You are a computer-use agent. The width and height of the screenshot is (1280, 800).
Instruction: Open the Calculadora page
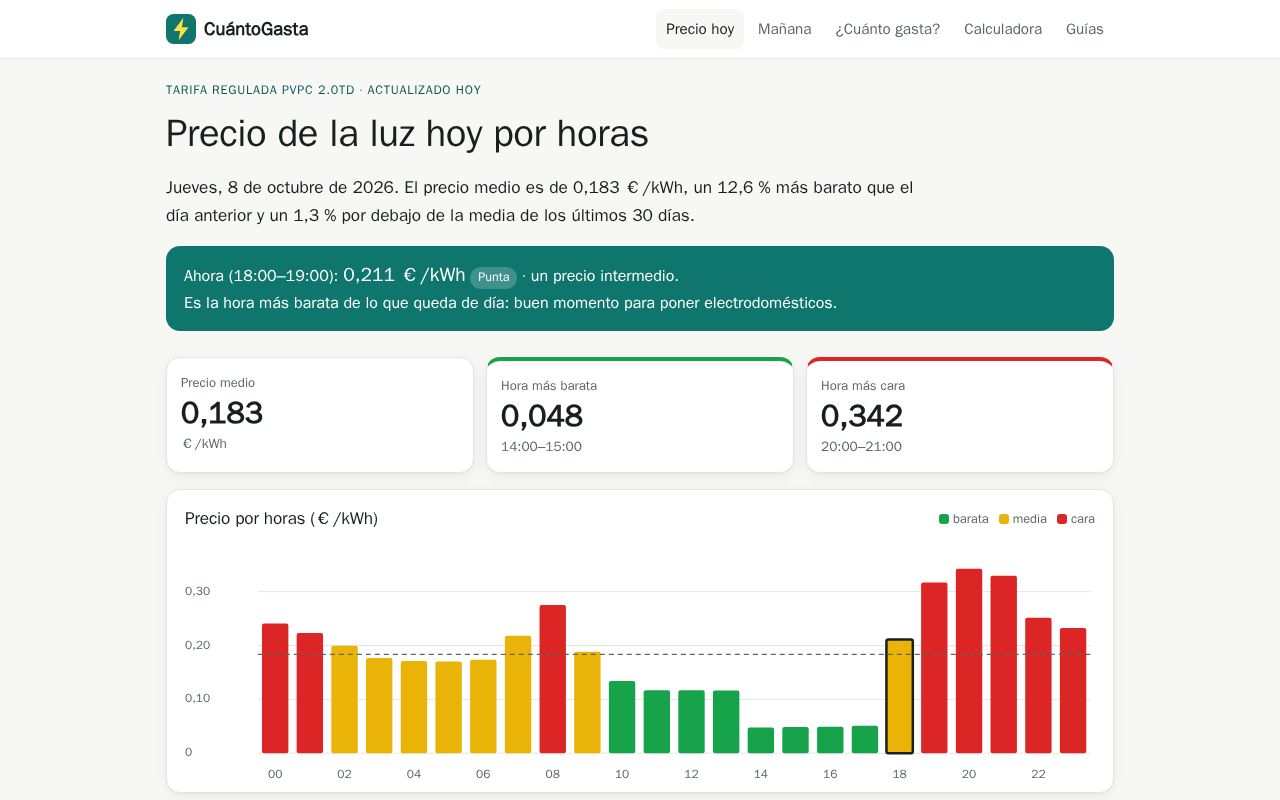1003,29
